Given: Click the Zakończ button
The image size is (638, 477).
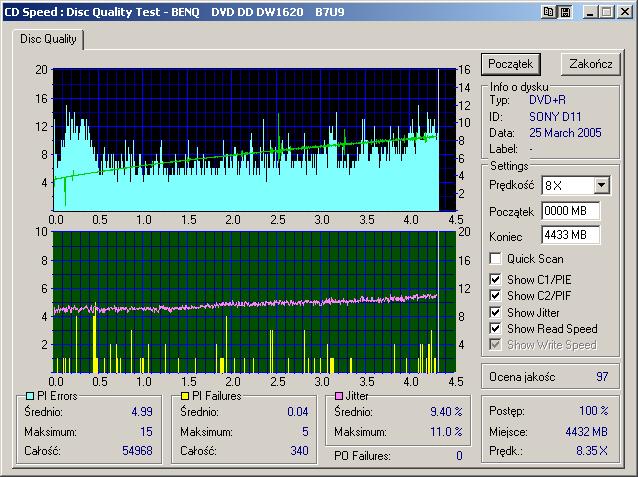Looking at the screenshot, I should (x=591, y=64).
